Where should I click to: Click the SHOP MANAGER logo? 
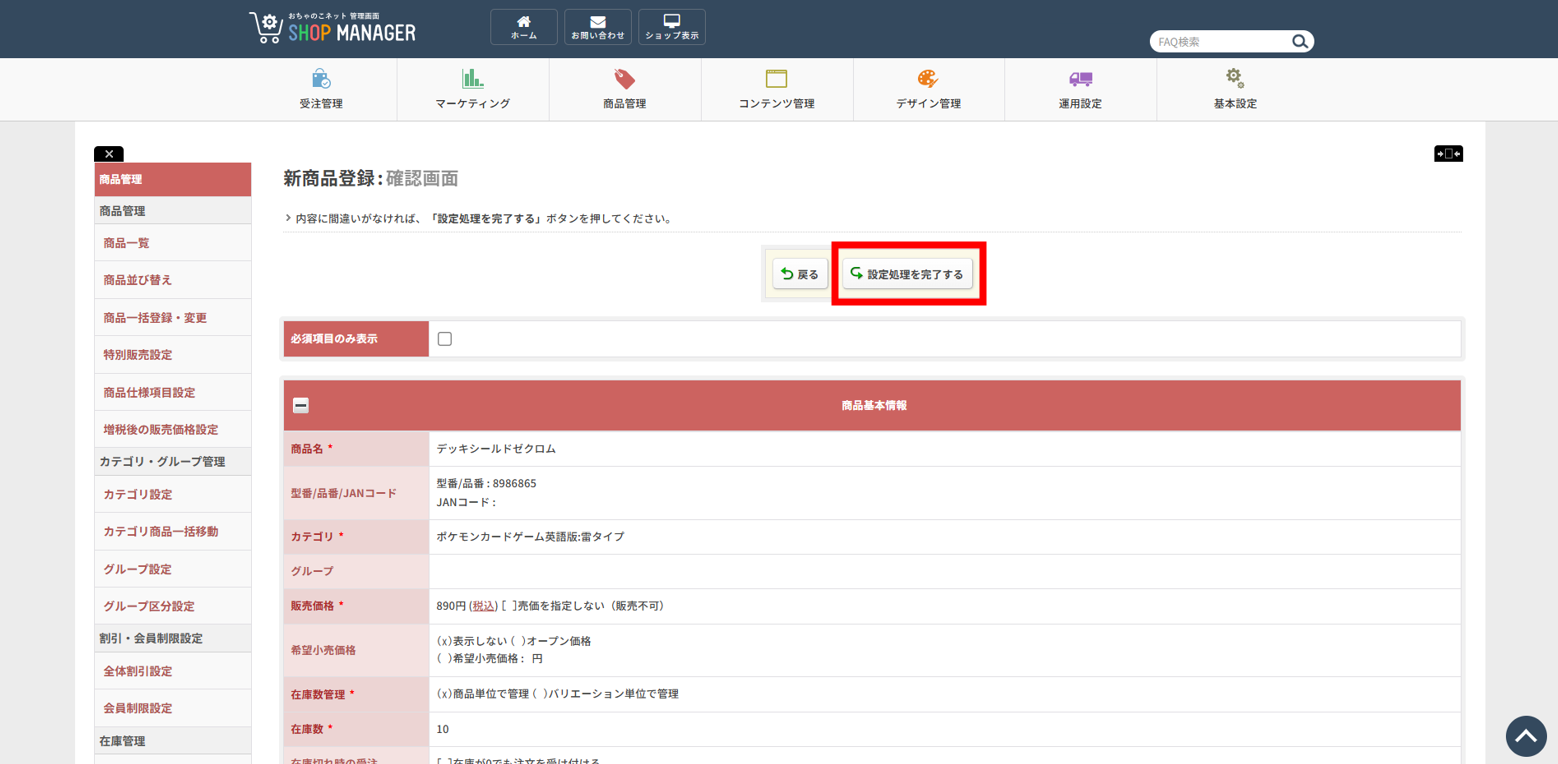[333, 28]
